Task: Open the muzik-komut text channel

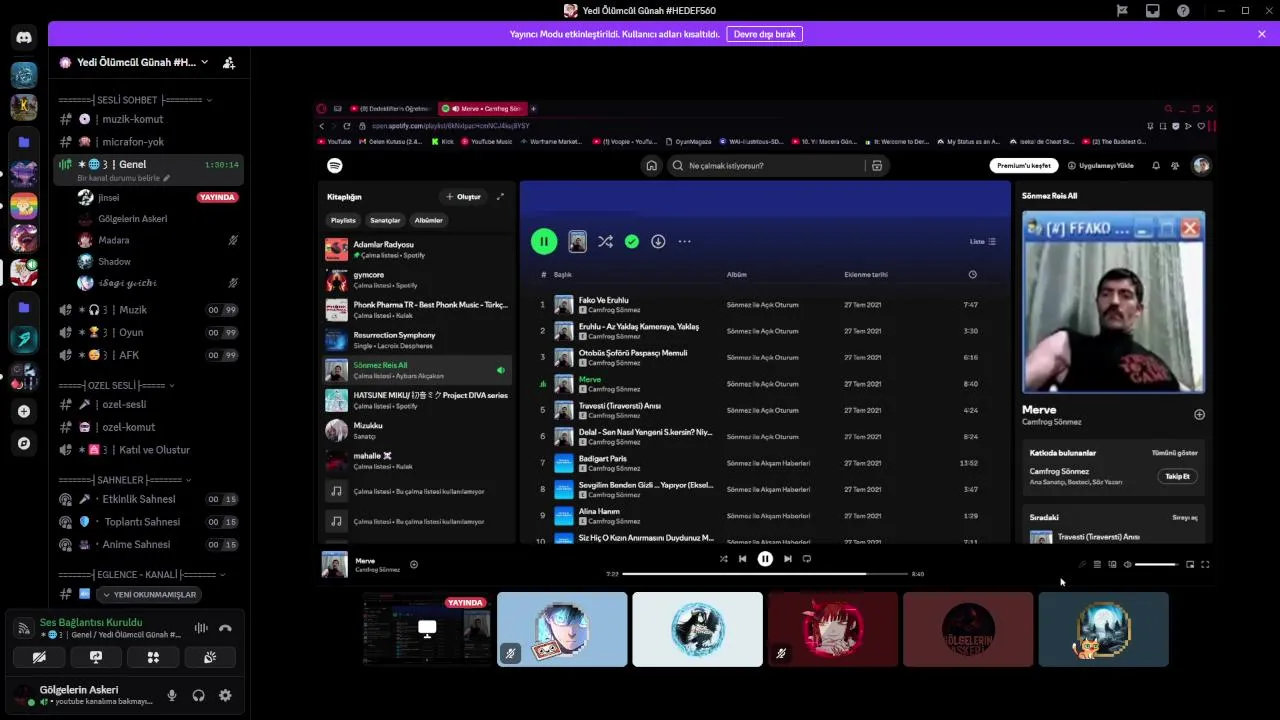Action: coord(148,119)
